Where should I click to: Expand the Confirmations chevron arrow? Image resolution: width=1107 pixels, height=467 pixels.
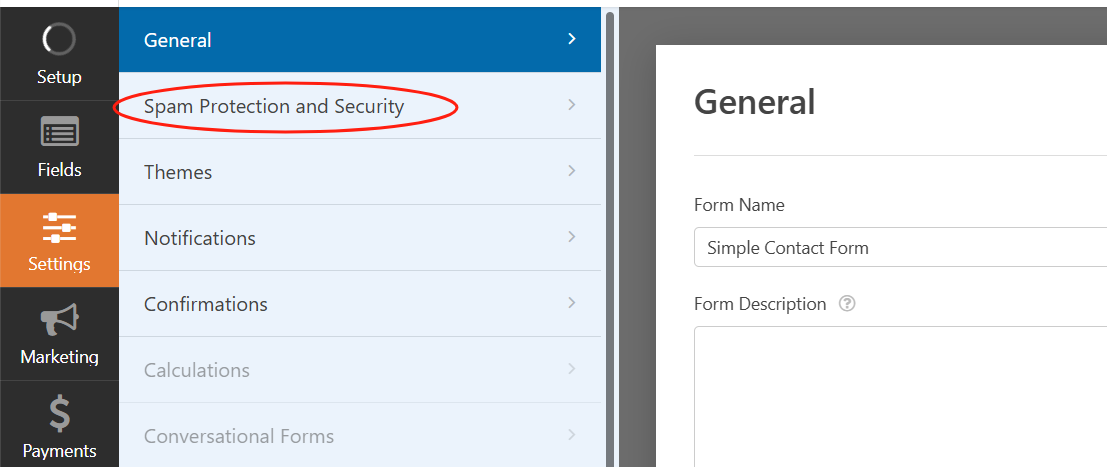[572, 303]
